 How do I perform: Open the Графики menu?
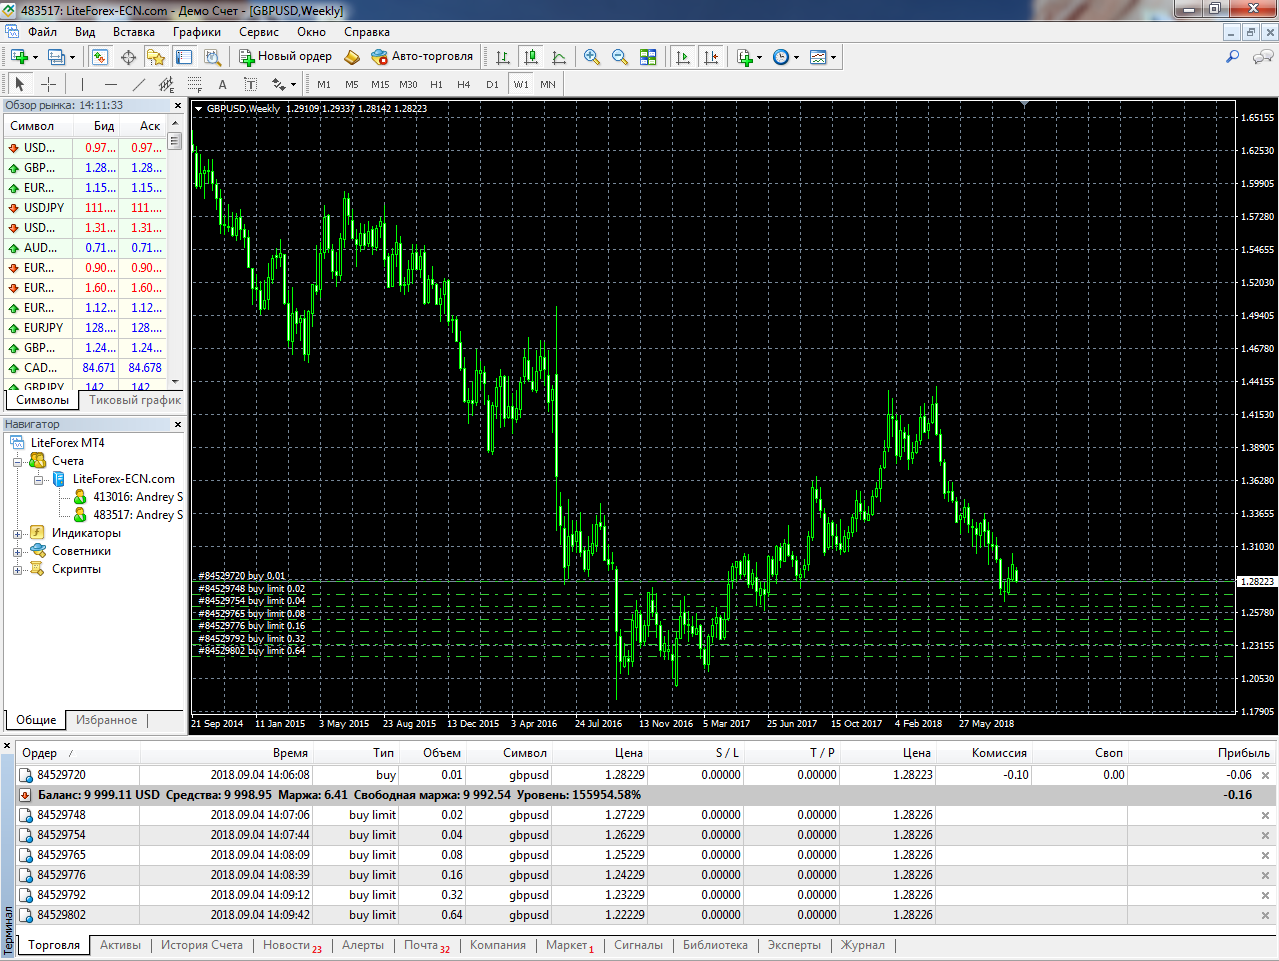click(x=196, y=32)
